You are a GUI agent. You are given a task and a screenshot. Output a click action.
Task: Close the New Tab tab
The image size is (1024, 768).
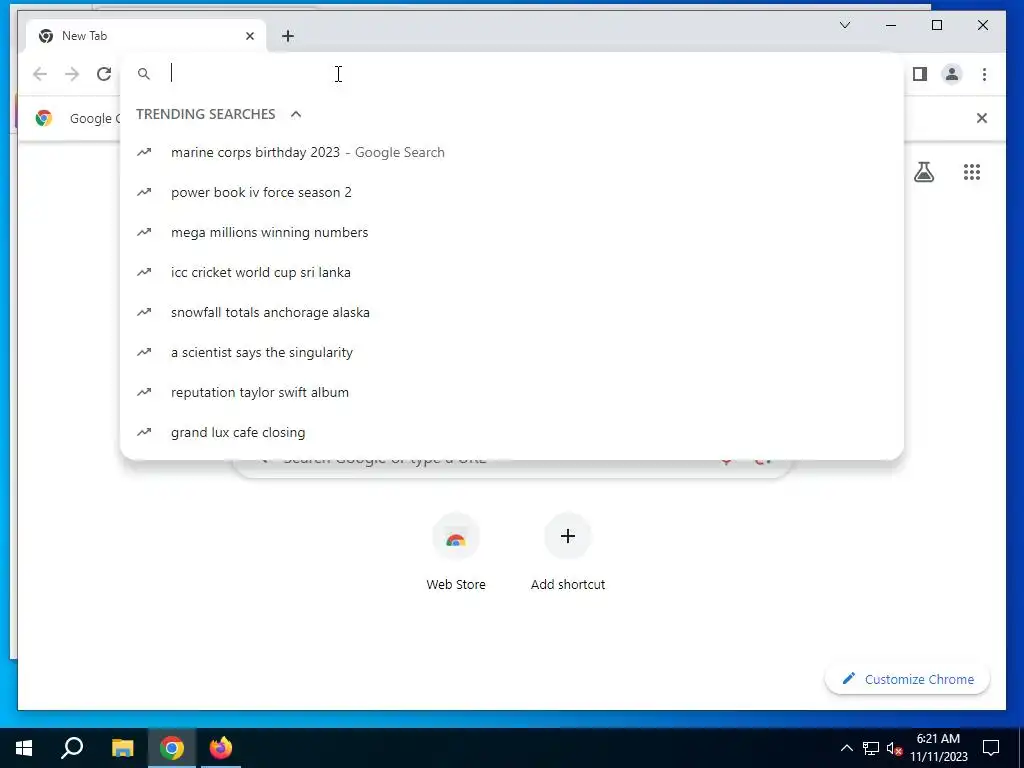coord(249,36)
